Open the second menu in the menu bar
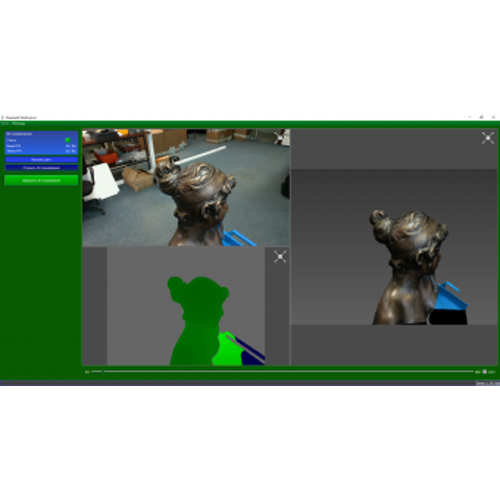The width and height of the screenshot is (500, 500). (18, 123)
